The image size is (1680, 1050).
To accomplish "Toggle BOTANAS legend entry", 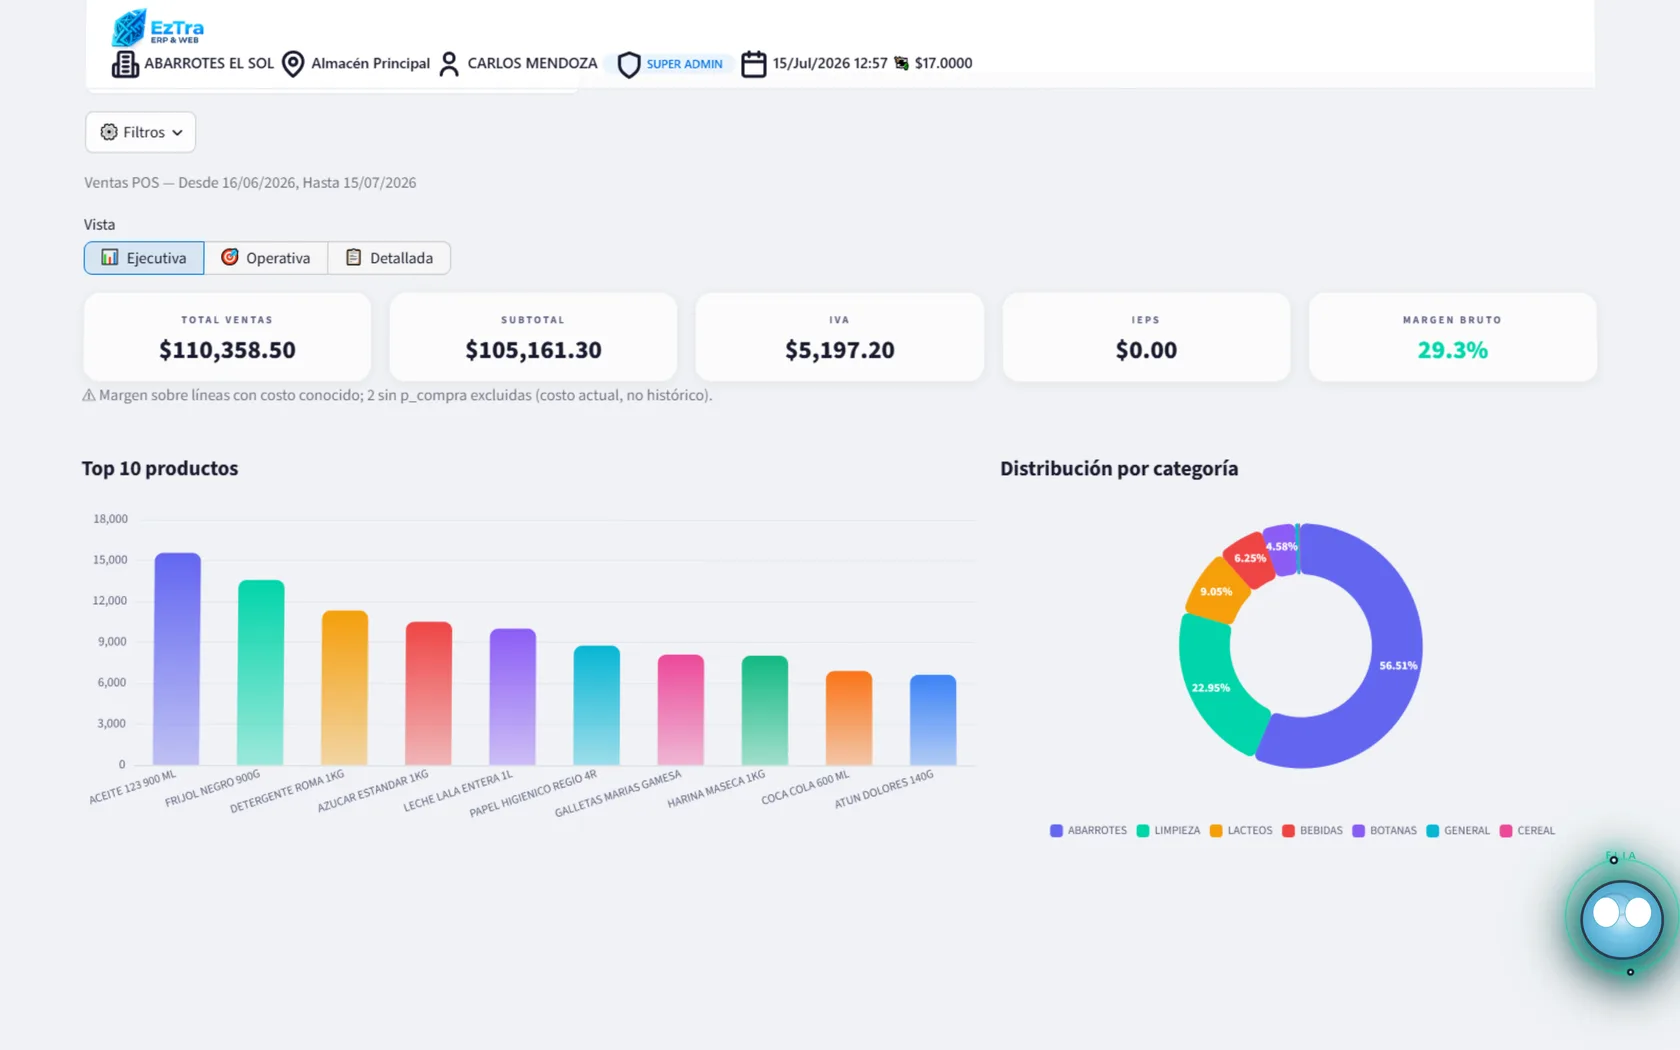I will coord(1384,831).
